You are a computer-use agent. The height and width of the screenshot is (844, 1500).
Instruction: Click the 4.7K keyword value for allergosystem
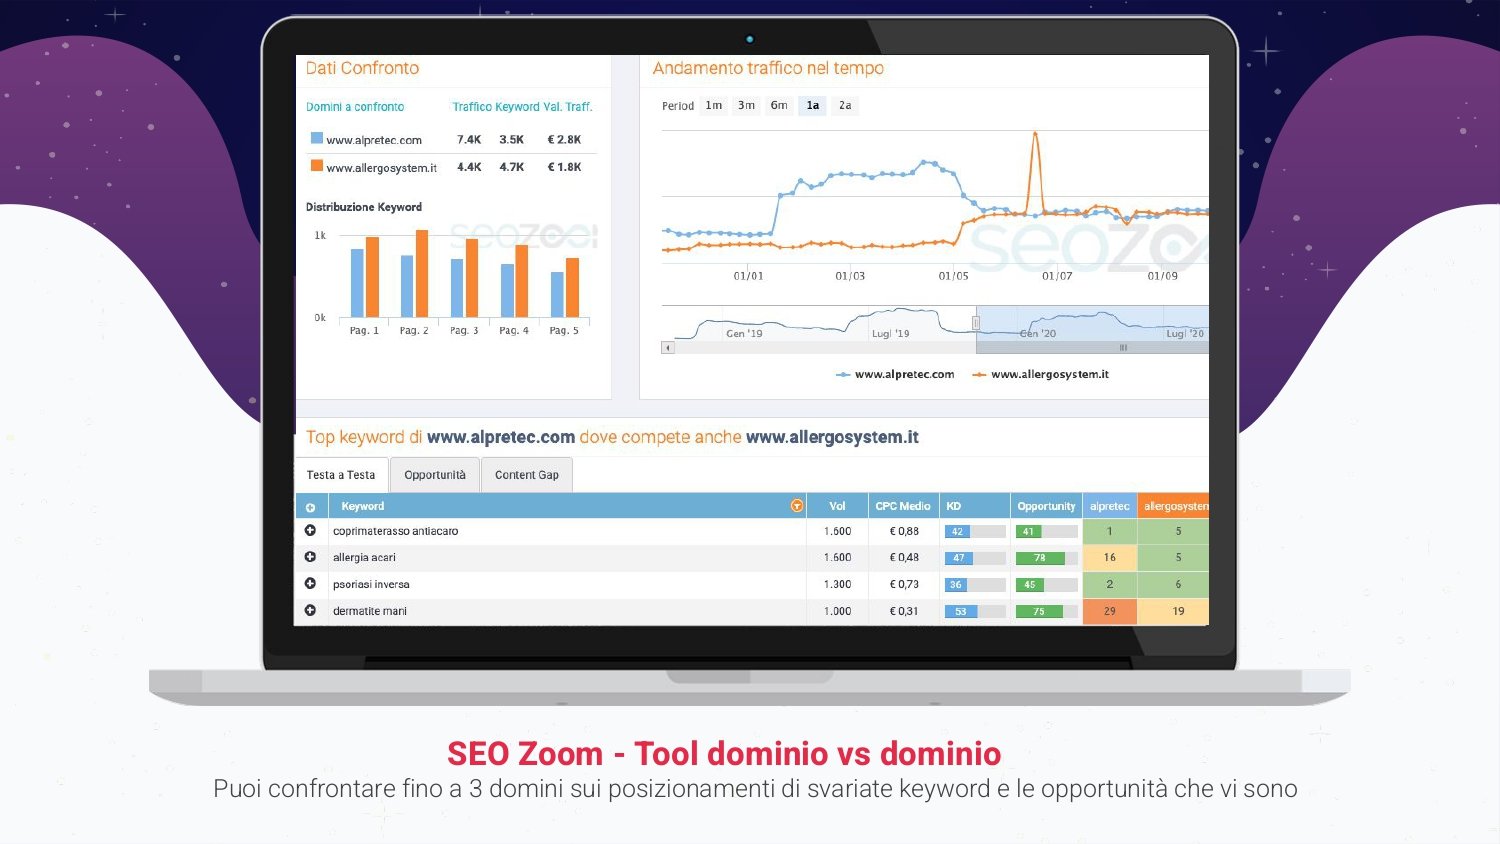511,167
